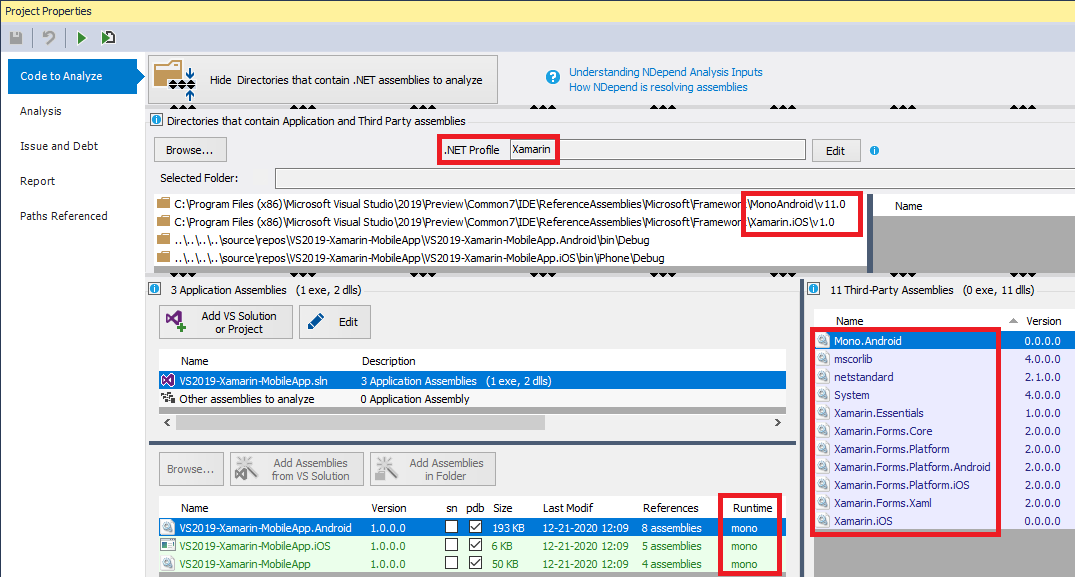Click the Last Modif column header

(x=568, y=508)
